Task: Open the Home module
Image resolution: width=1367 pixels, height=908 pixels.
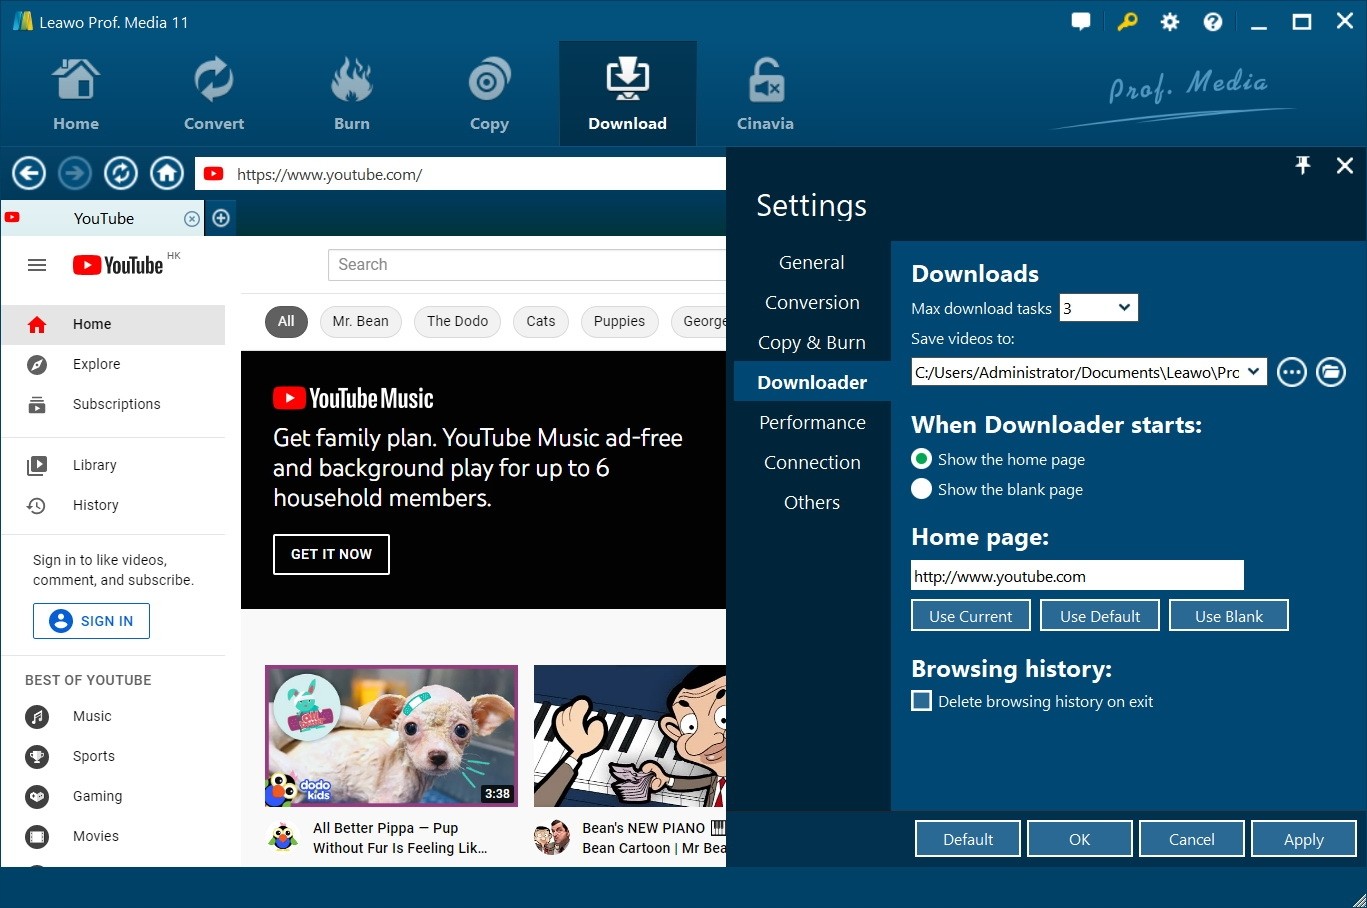Action: pyautogui.click(x=76, y=95)
